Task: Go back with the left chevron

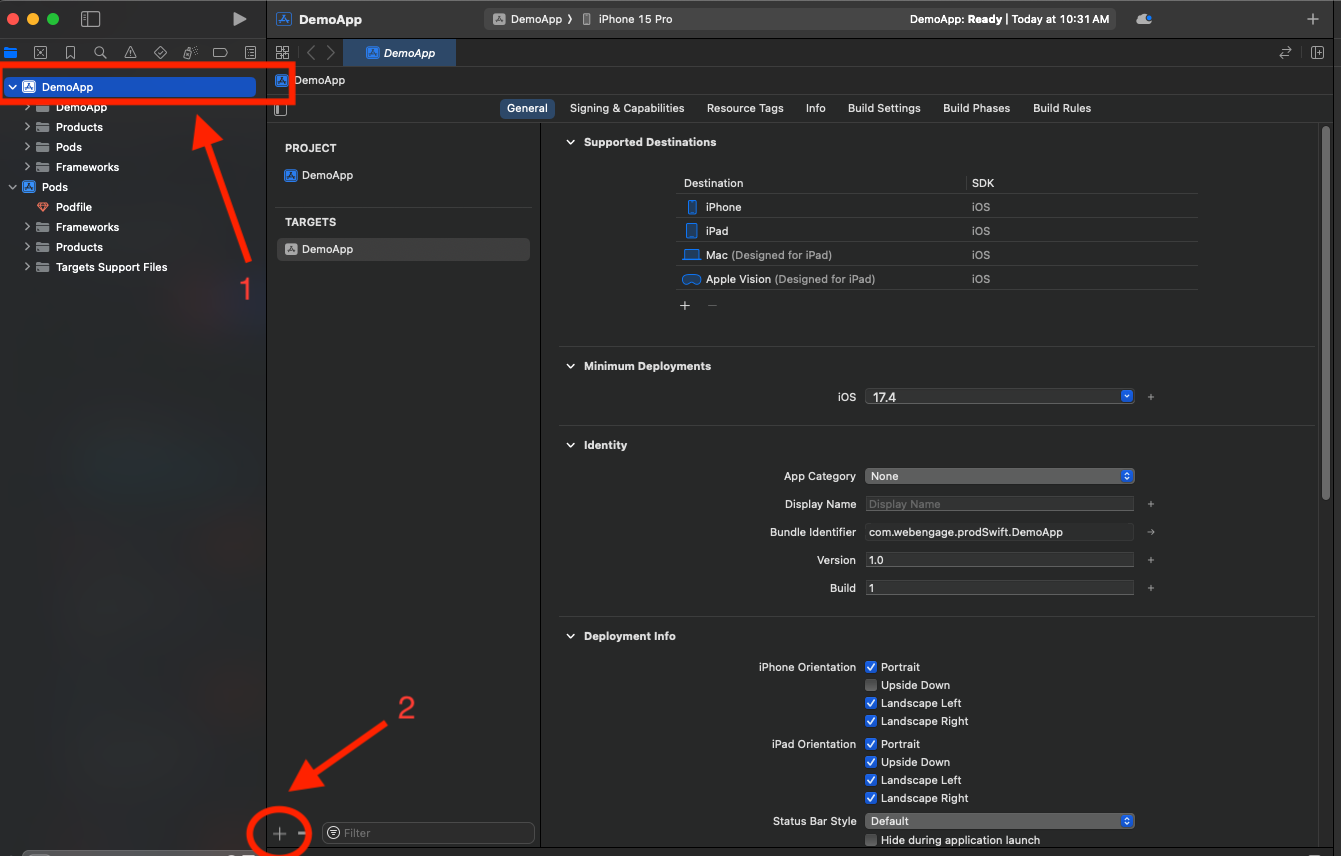Action: [x=311, y=53]
